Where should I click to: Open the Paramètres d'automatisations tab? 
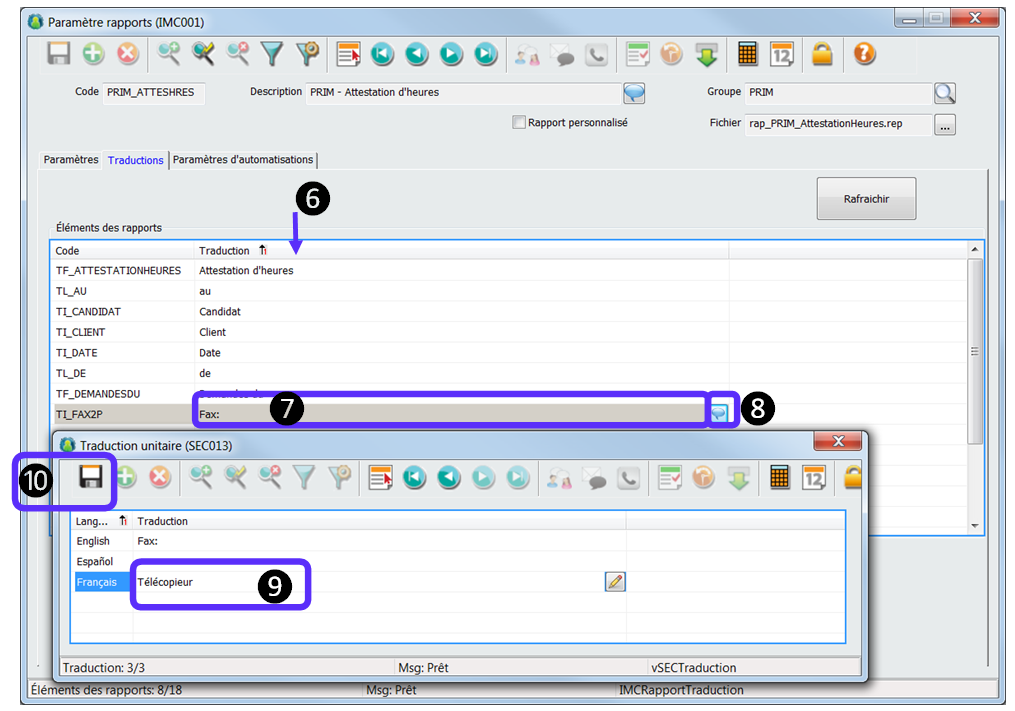pos(244,160)
